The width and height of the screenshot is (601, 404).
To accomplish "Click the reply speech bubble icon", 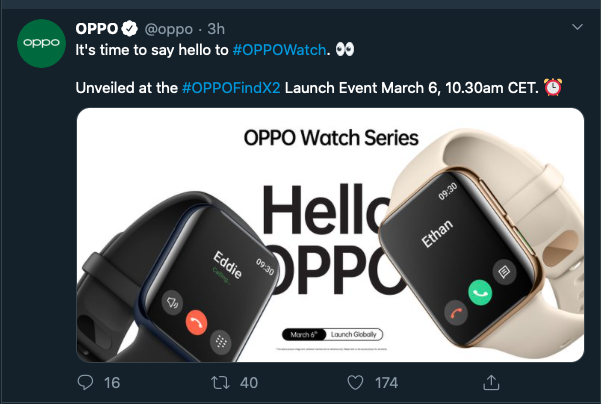I will (86, 382).
